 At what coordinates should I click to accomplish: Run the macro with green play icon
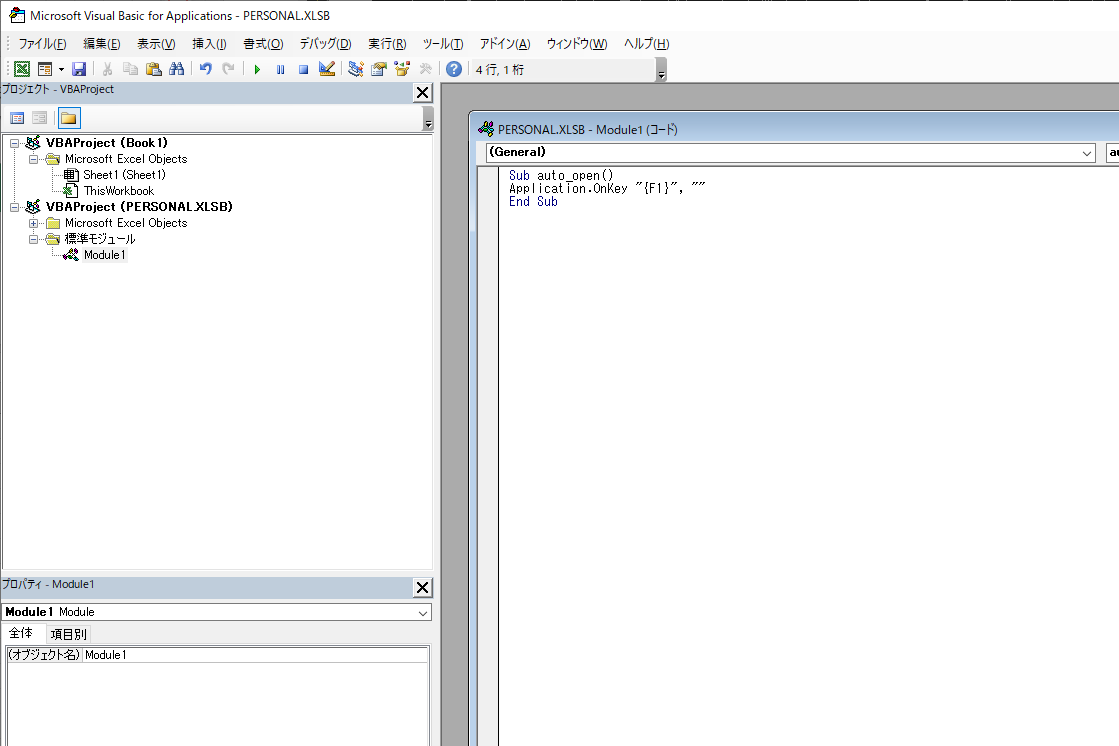click(257, 69)
